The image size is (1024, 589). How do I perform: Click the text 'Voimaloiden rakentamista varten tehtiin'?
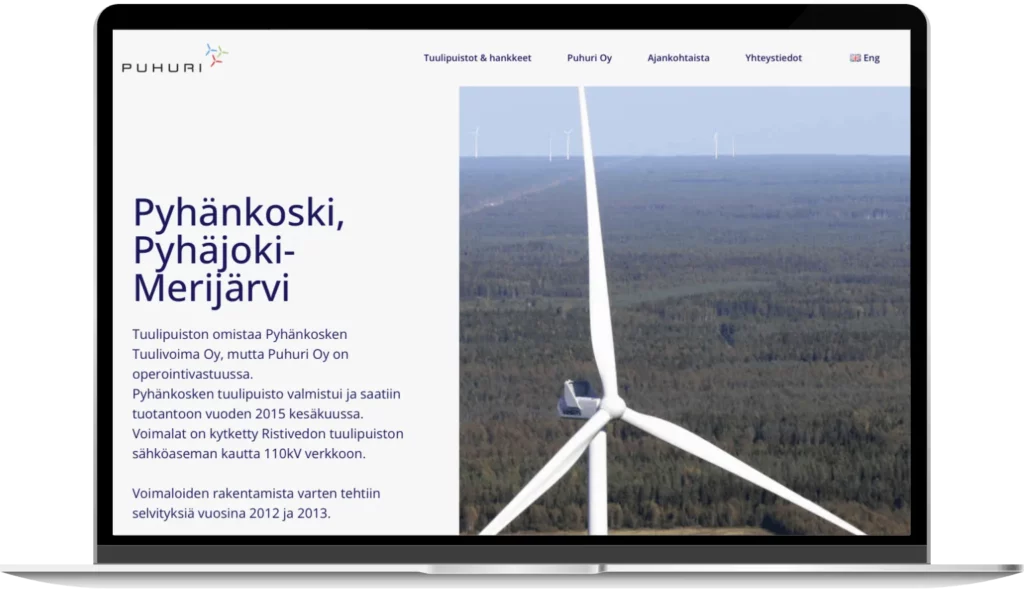tap(256, 493)
